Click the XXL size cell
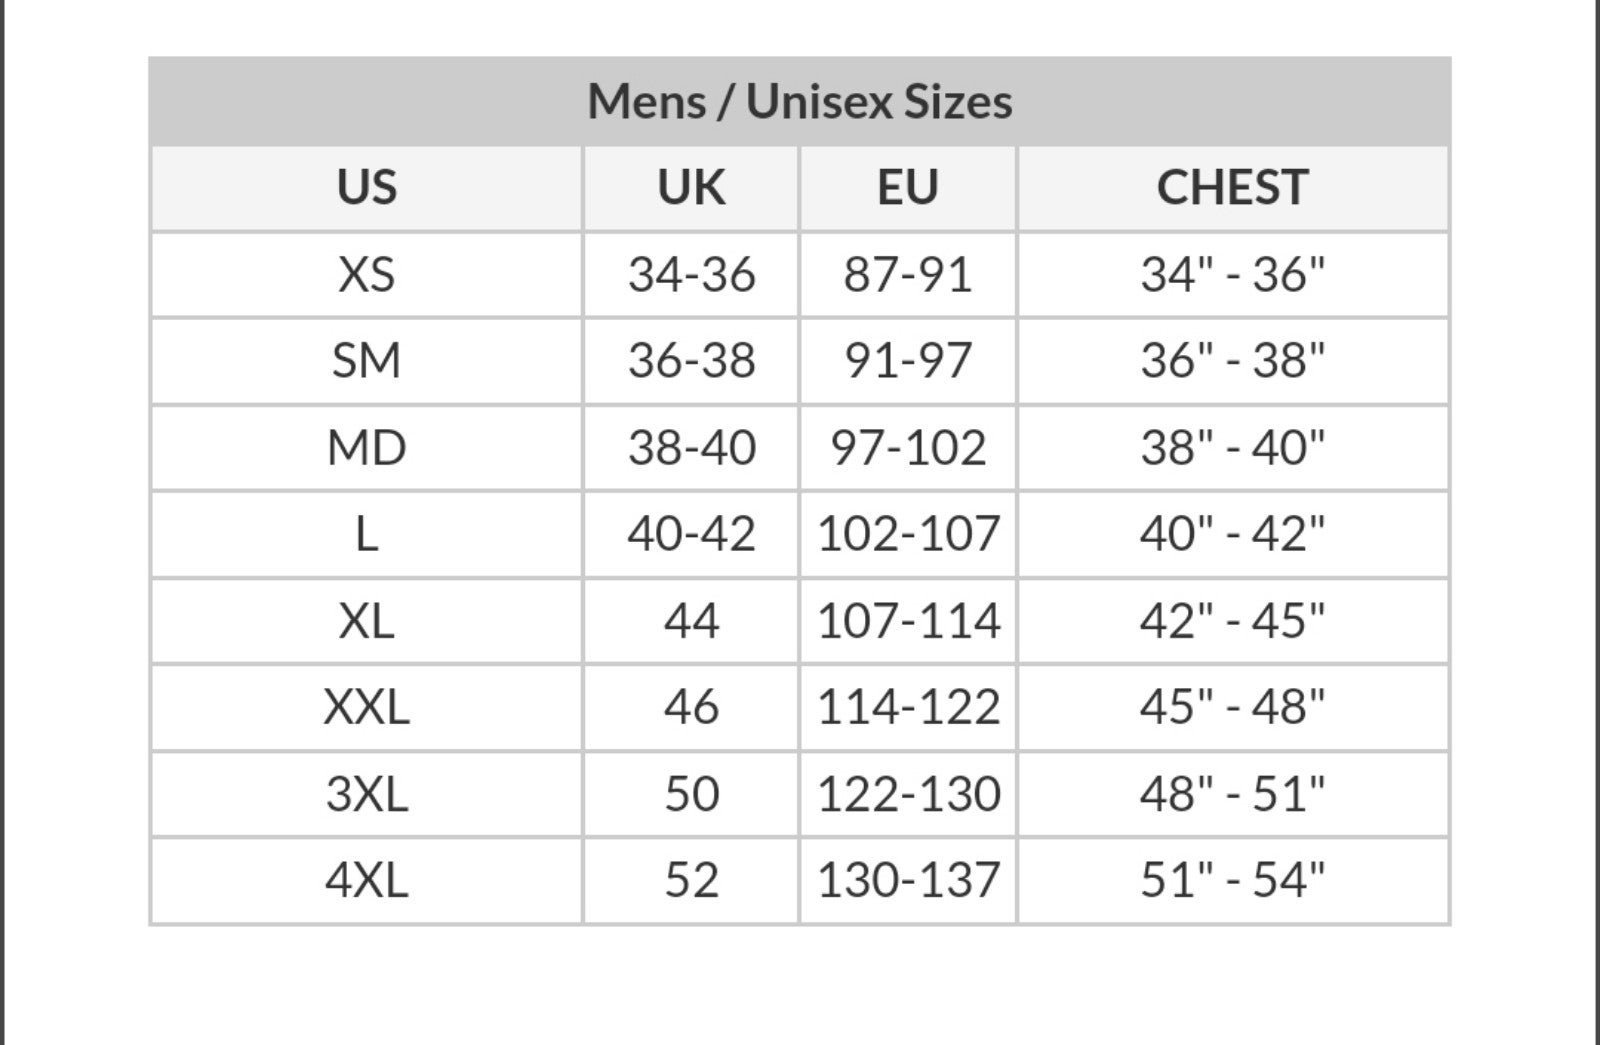Viewport: 1600px width, 1045px height. (x=367, y=707)
